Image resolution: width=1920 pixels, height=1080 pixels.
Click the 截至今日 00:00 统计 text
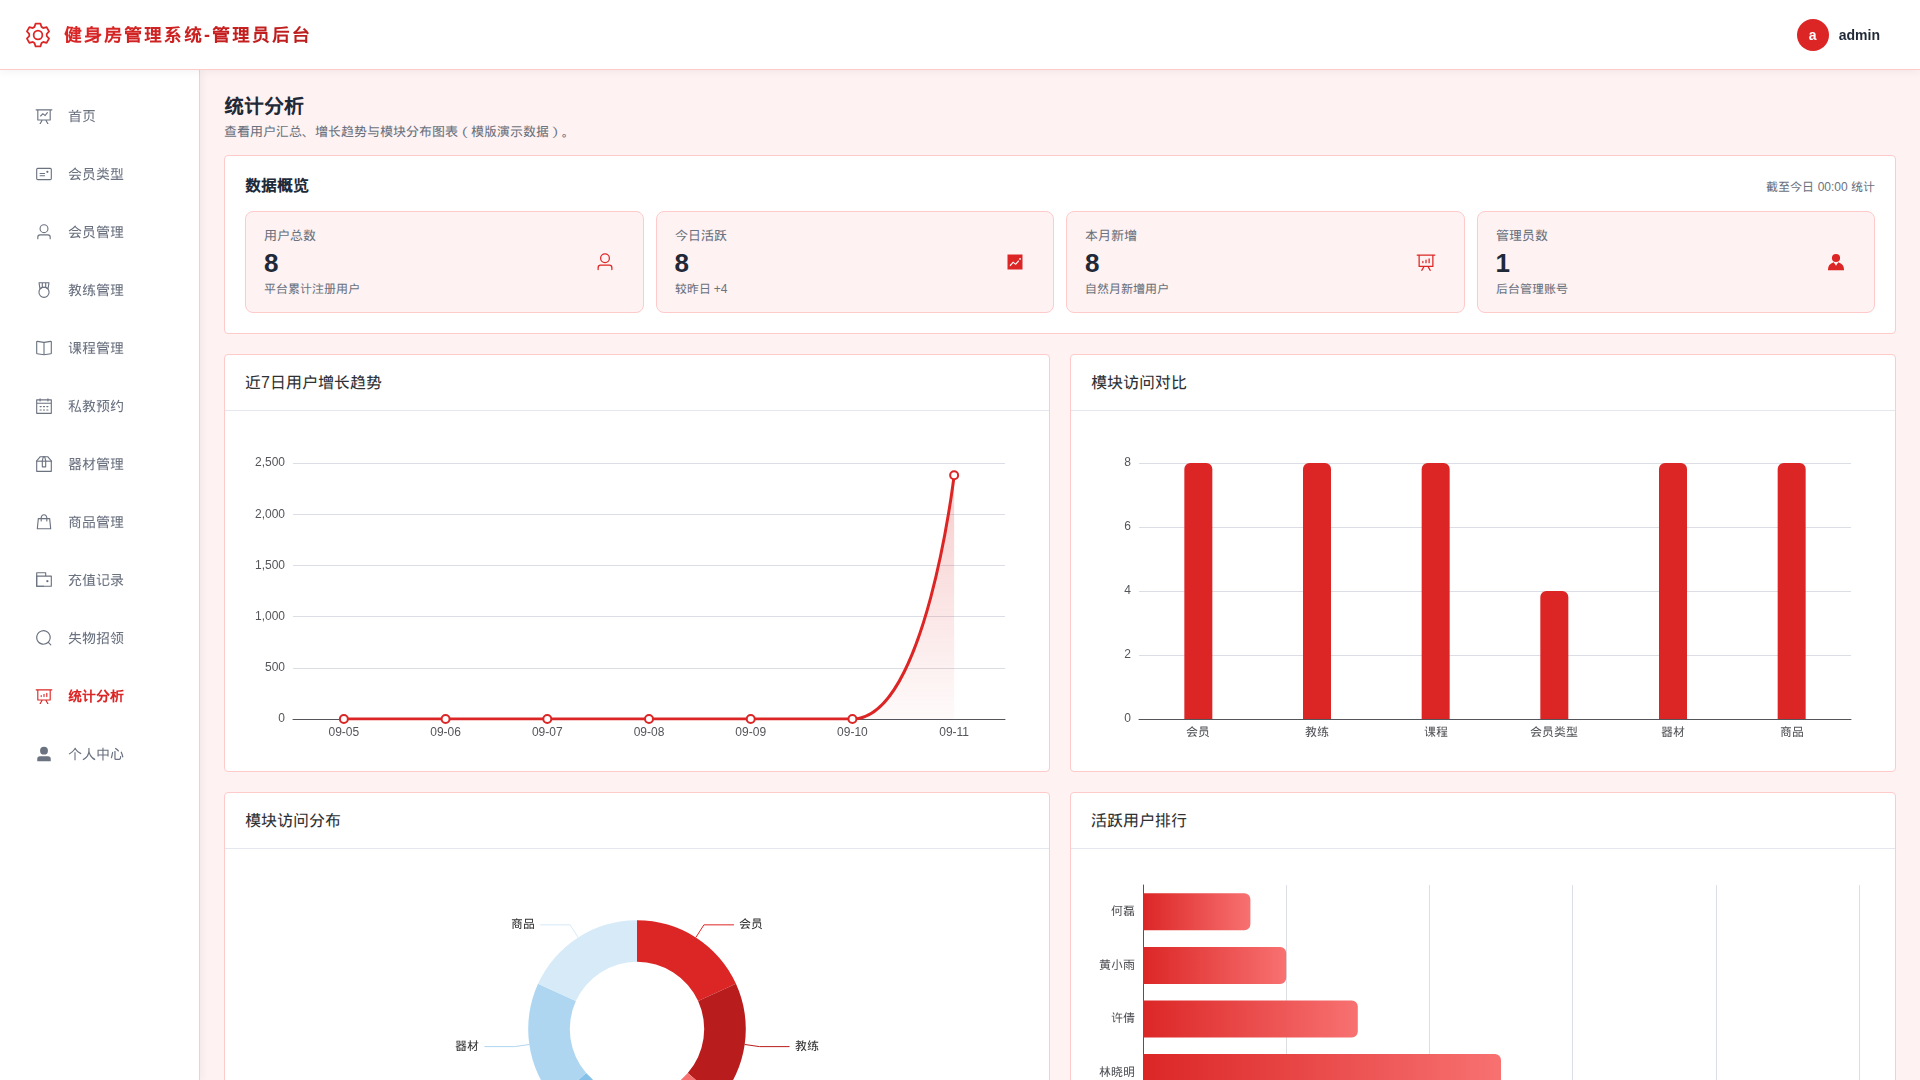[1820, 187]
